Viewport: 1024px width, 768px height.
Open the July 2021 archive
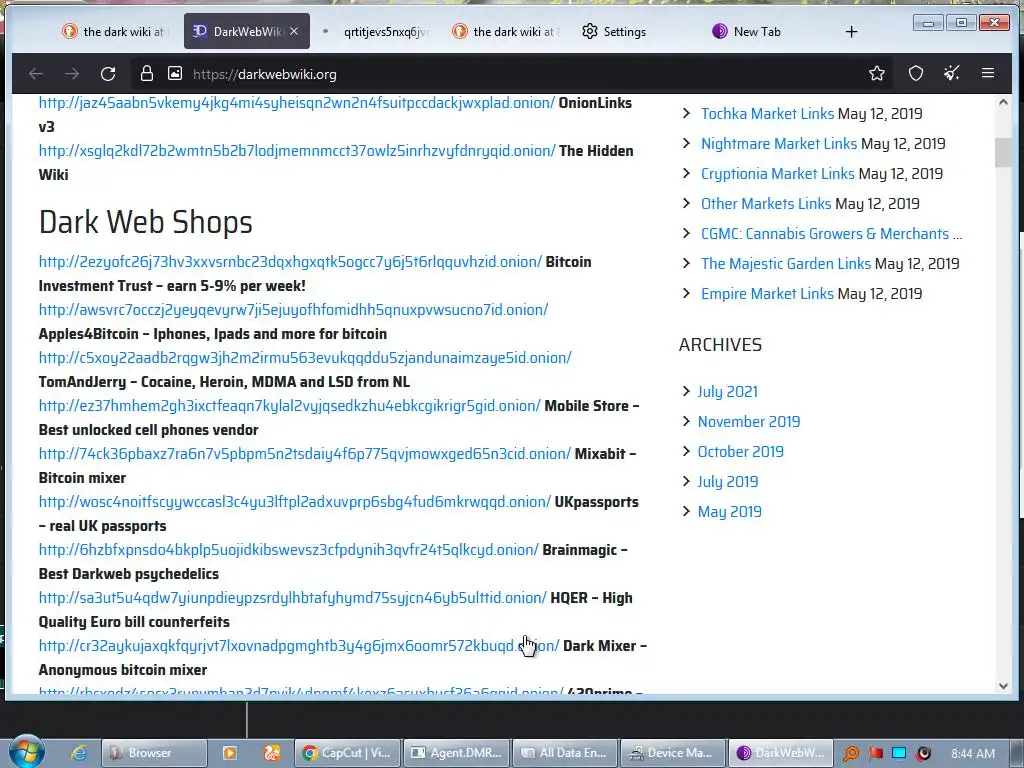(x=728, y=391)
